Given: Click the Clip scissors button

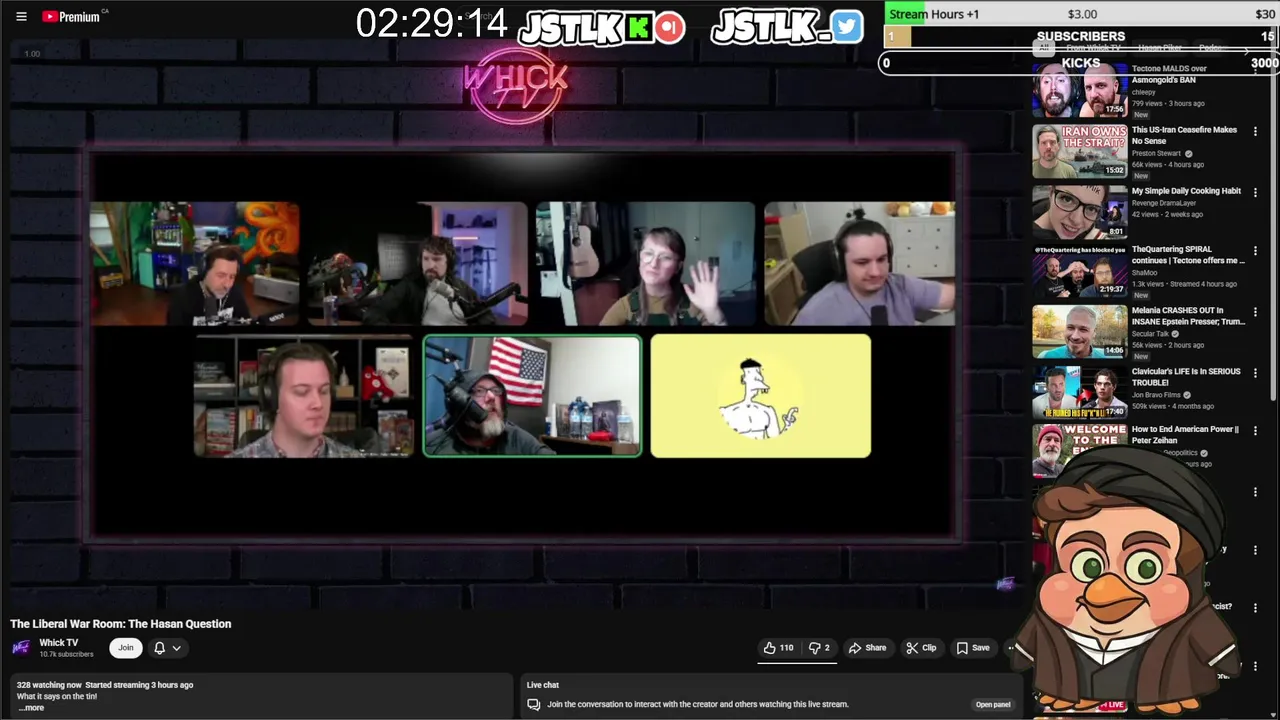Looking at the screenshot, I should pyautogui.click(x=921, y=648).
